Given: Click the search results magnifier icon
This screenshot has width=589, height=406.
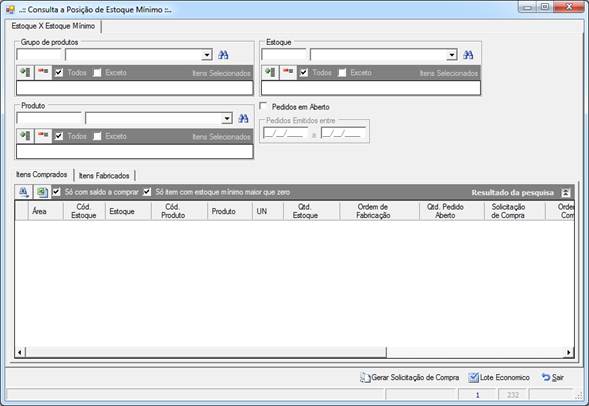Looking at the screenshot, I should tap(24, 192).
